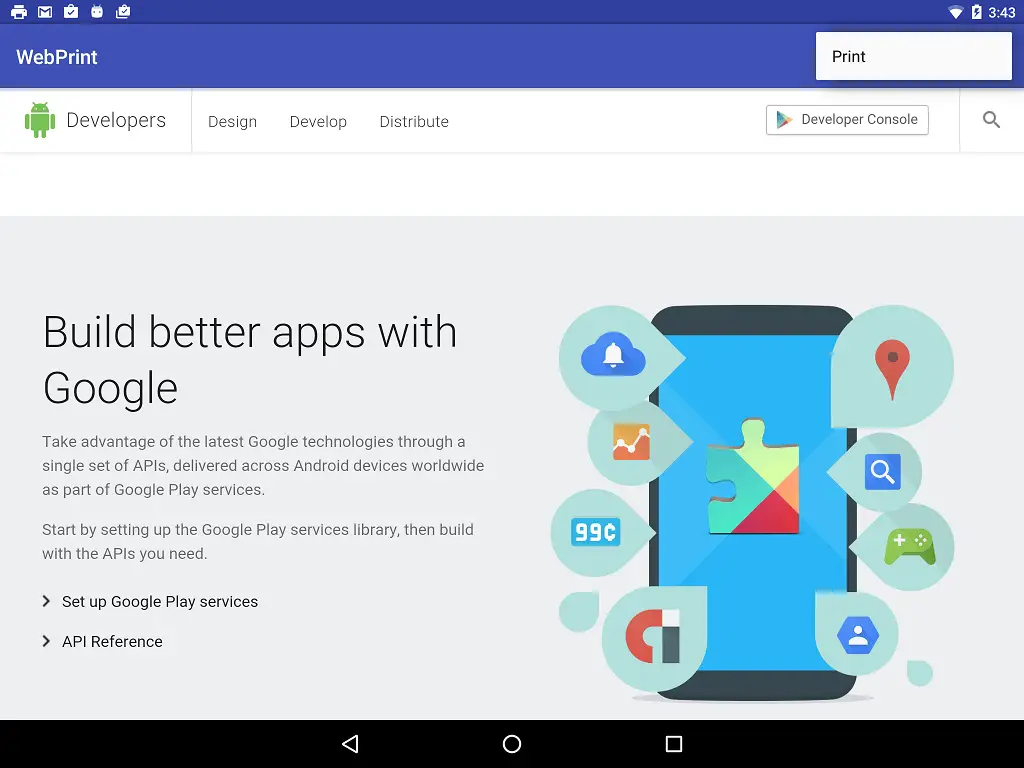Viewport: 1024px width, 768px height.
Task: Expand Set up Google Play services
Action: (x=160, y=601)
